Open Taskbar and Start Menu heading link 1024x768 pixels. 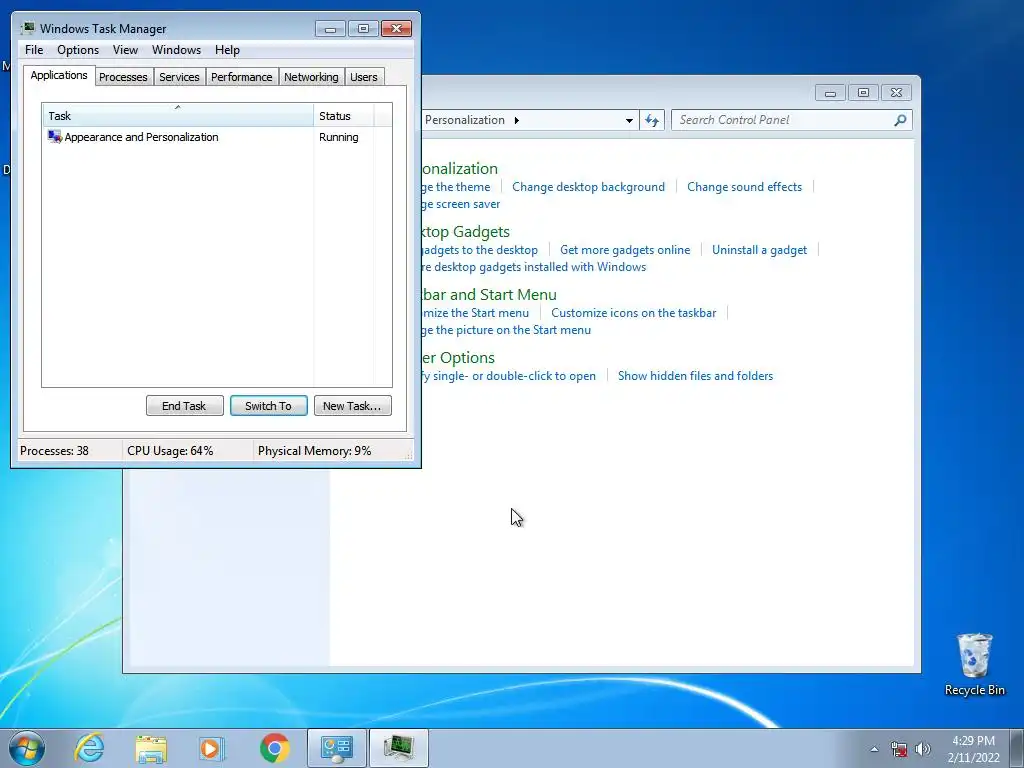pos(489,295)
